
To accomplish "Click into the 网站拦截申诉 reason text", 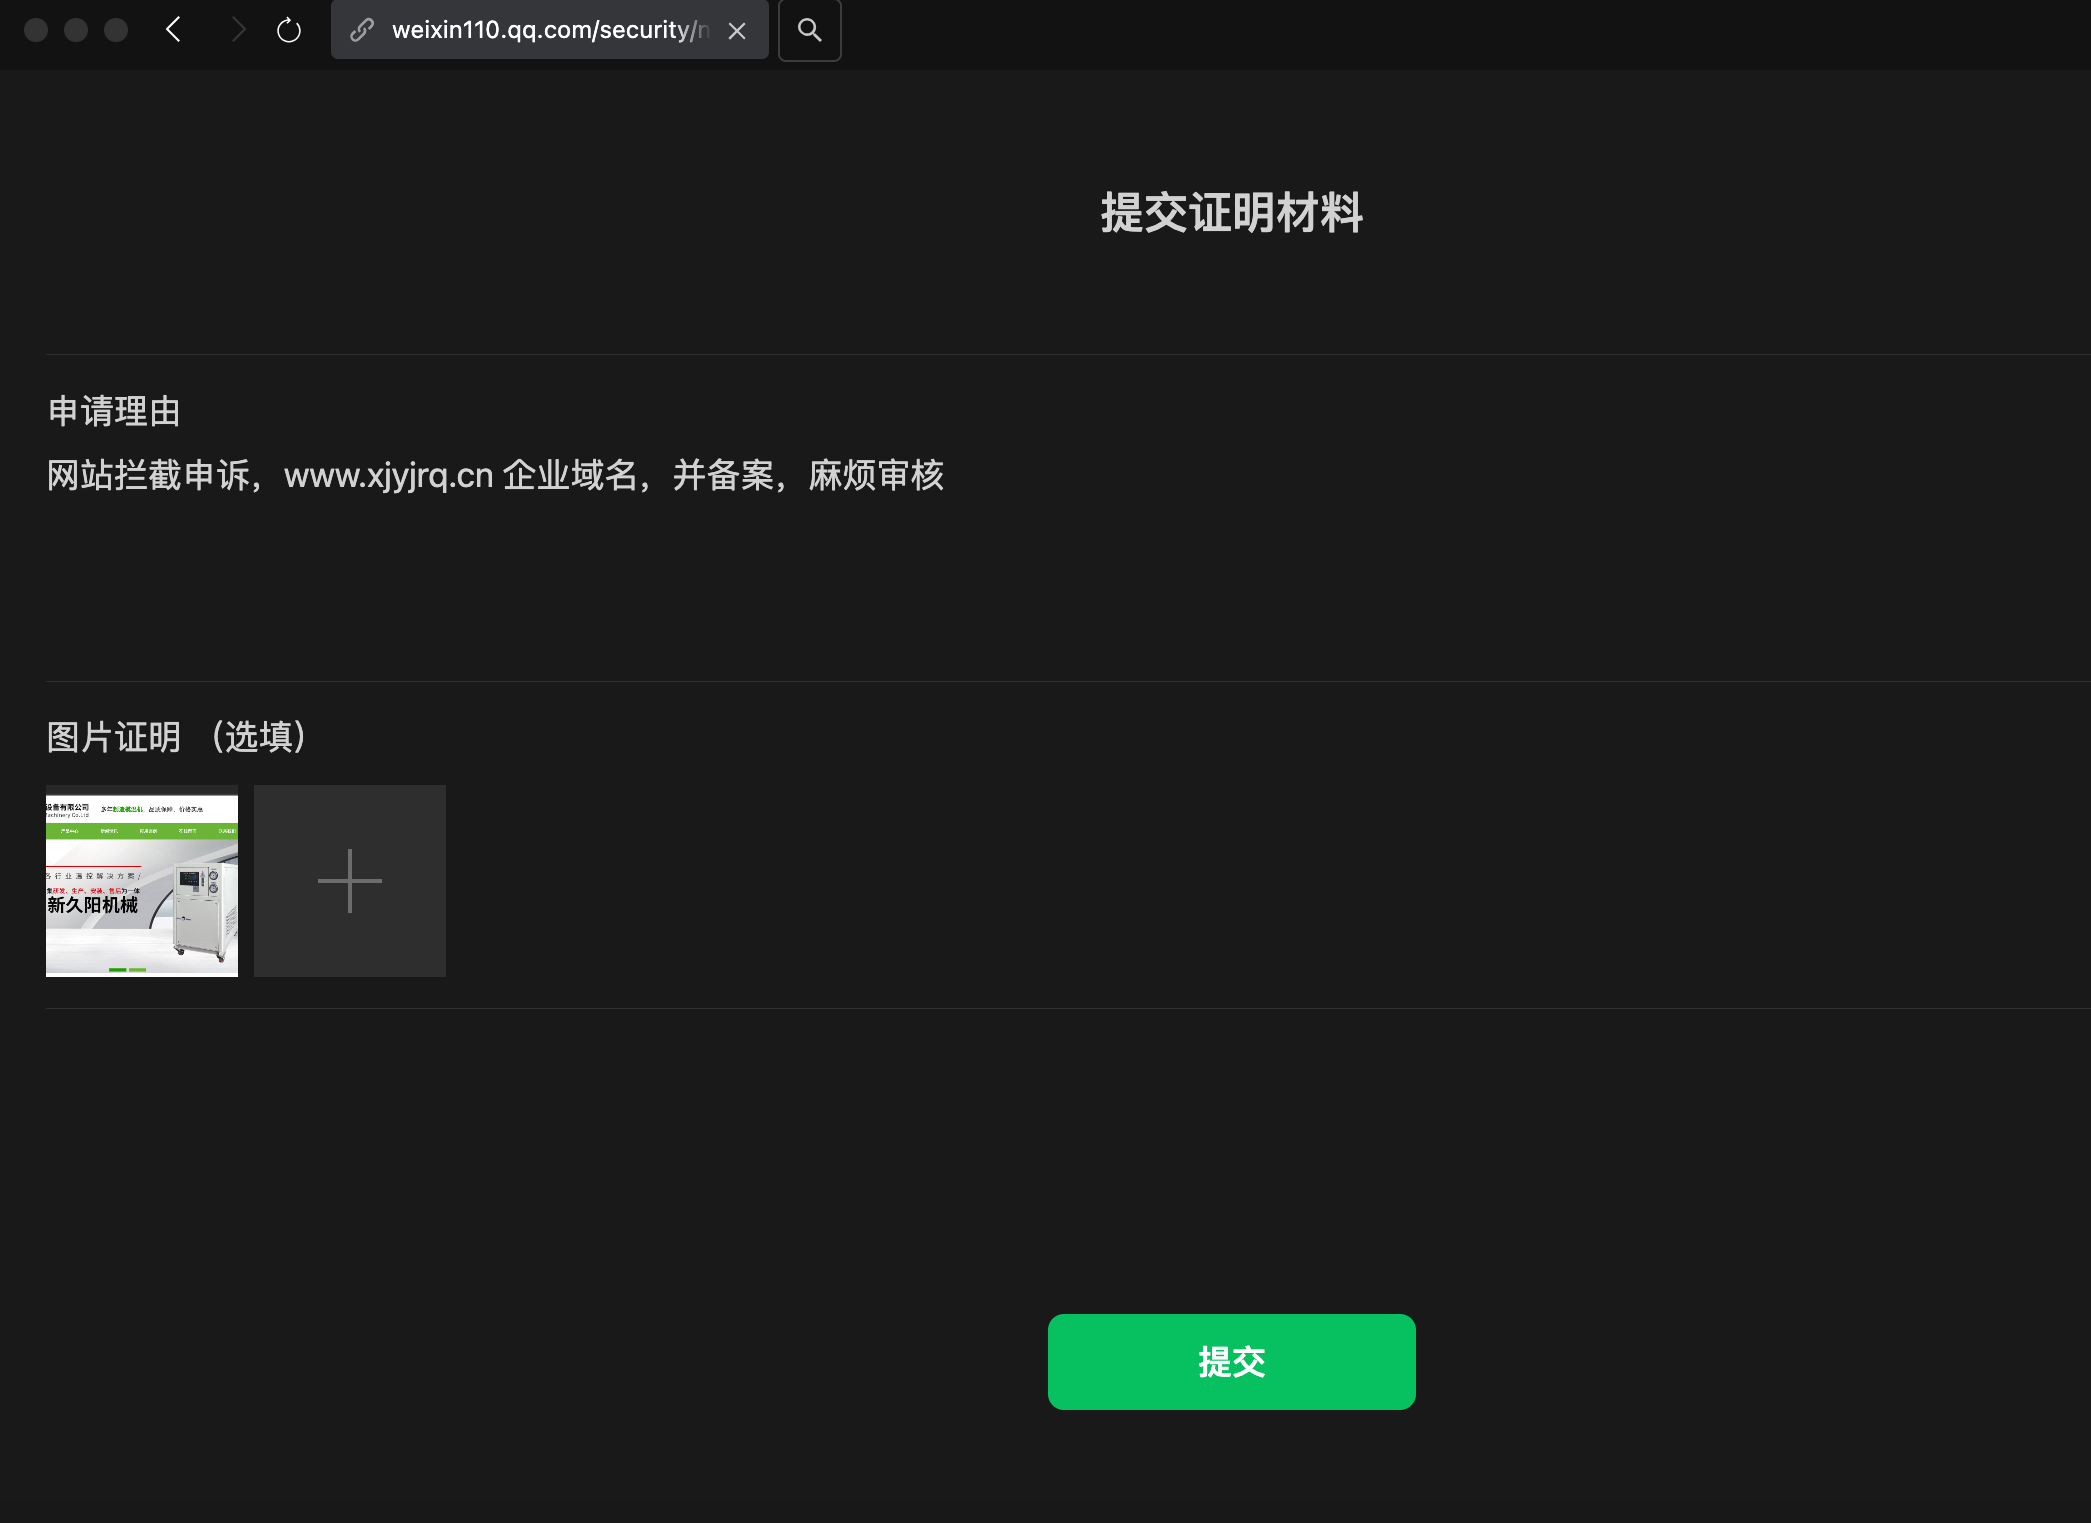I will coord(148,476).
